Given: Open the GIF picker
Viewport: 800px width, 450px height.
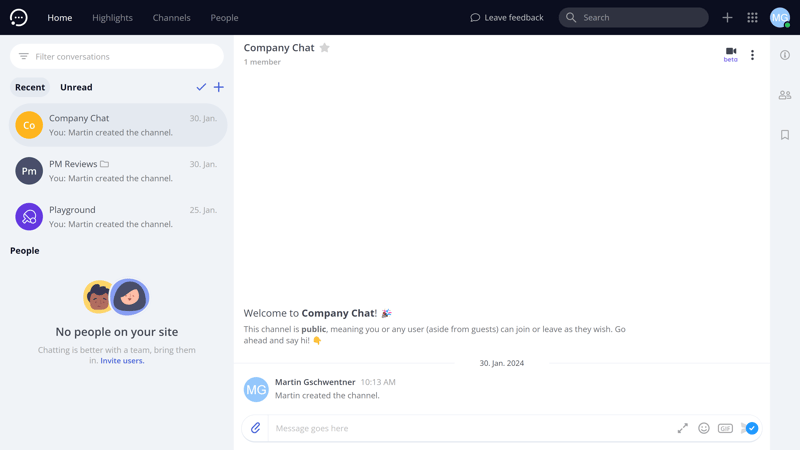Looking at the screenshot, I should [x=725, y=428].
